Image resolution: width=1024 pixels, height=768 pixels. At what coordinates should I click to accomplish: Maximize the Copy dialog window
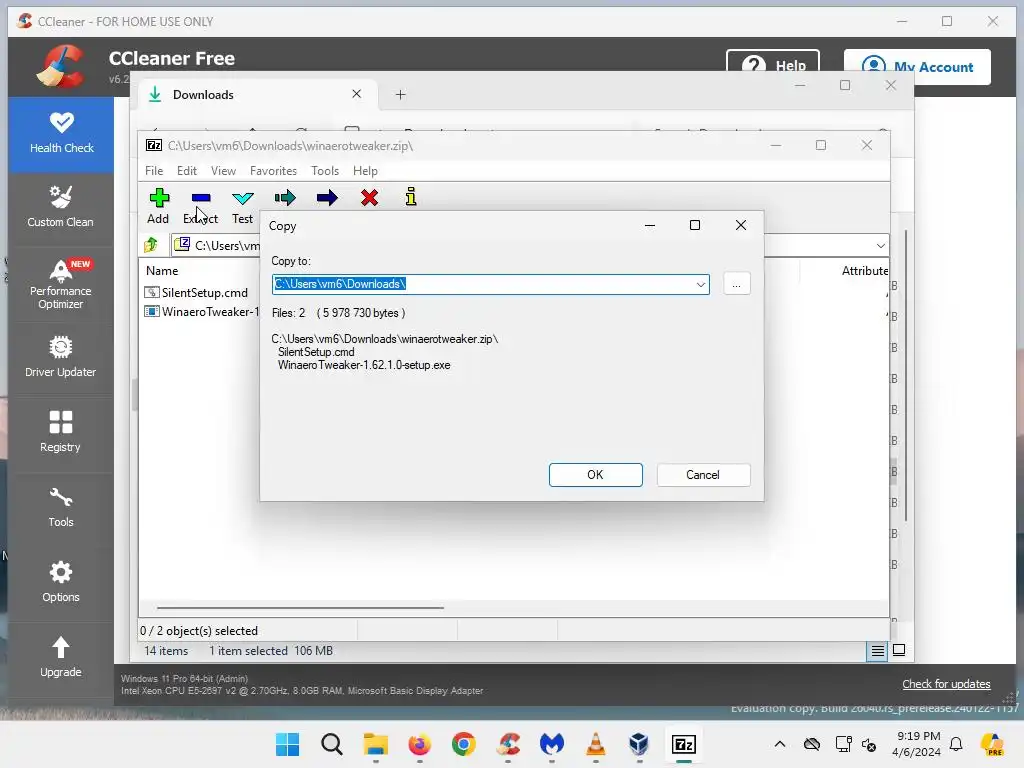click(695, 225)
